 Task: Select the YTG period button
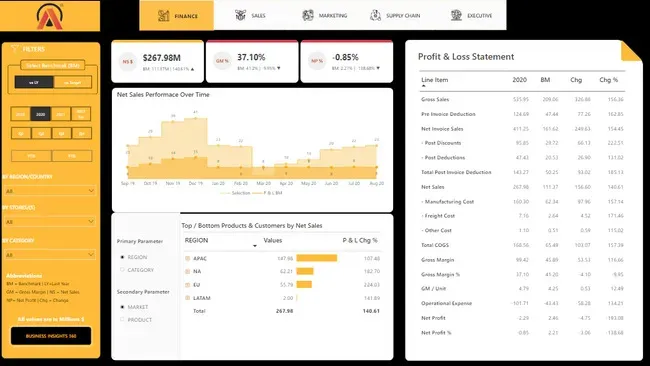72,156
